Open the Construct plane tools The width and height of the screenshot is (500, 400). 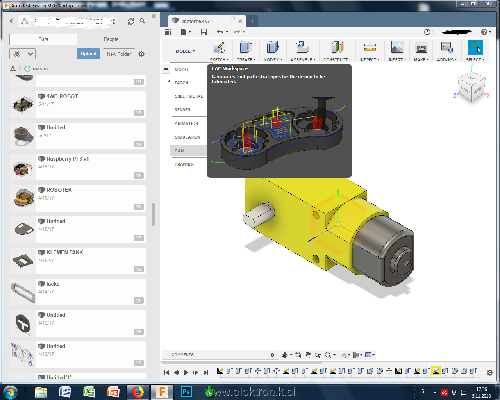coord(337,50)
